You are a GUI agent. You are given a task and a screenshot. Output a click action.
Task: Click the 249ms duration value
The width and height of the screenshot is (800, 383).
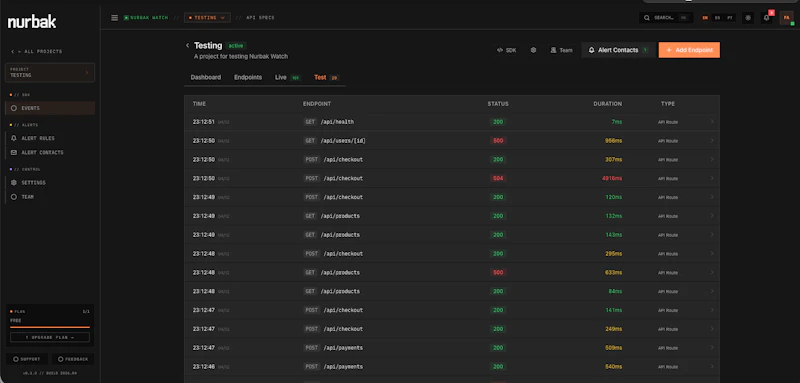(613, 329)
